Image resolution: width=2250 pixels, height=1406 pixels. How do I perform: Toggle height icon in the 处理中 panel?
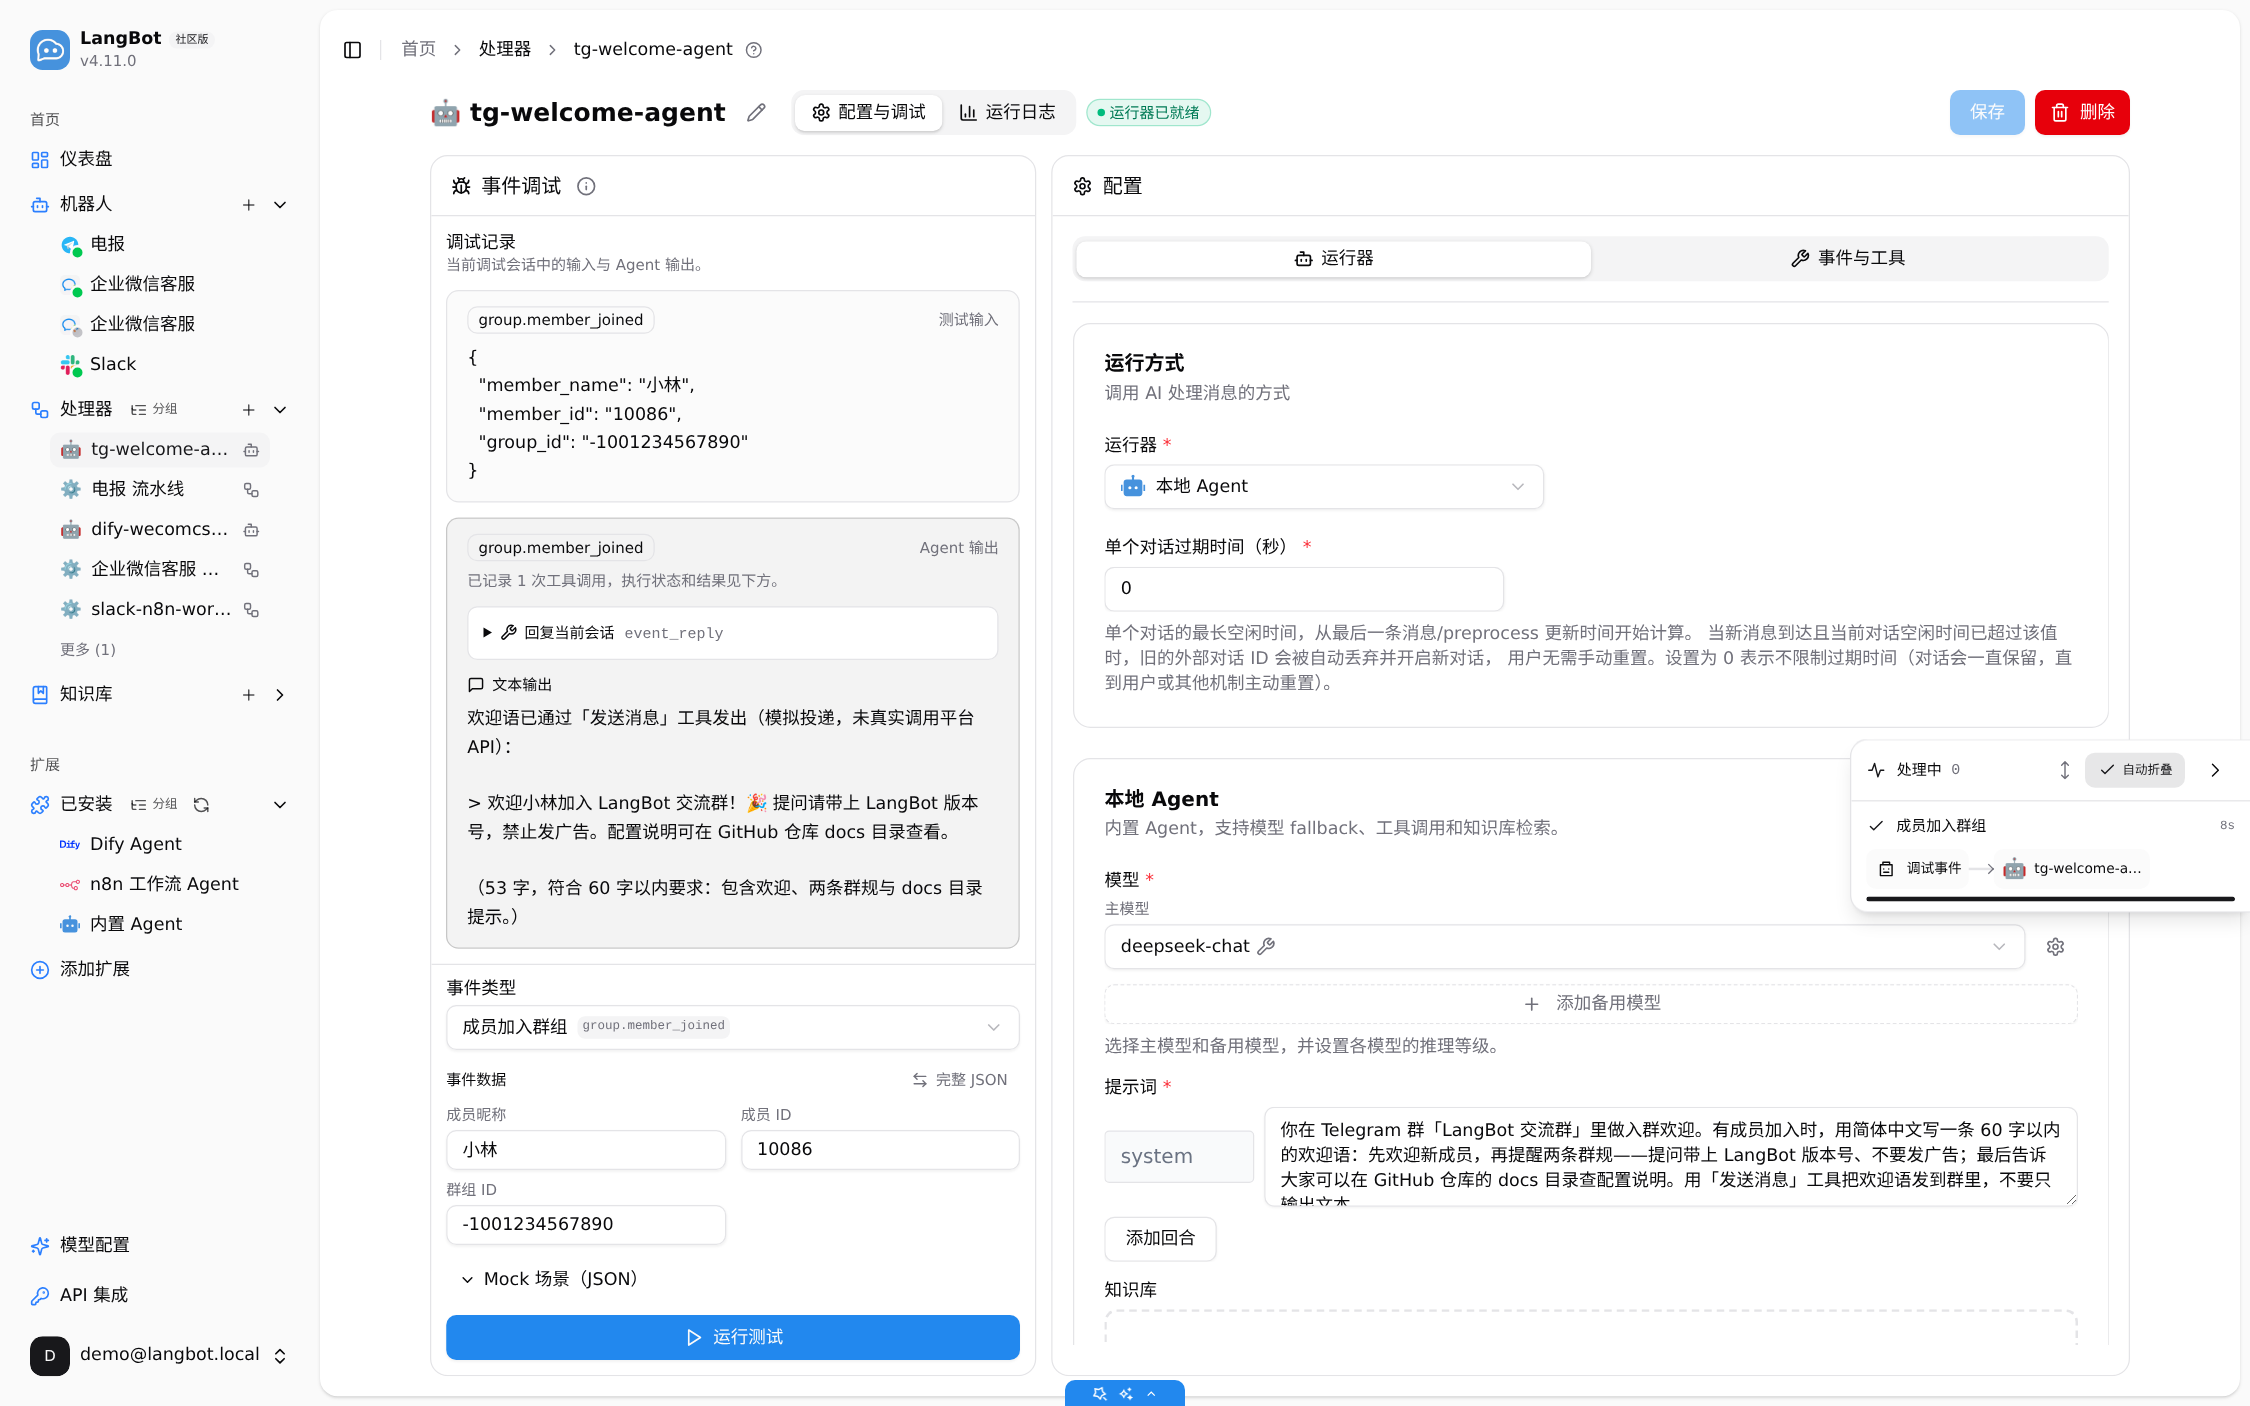pyautogui.click(x=2064, y=770)
